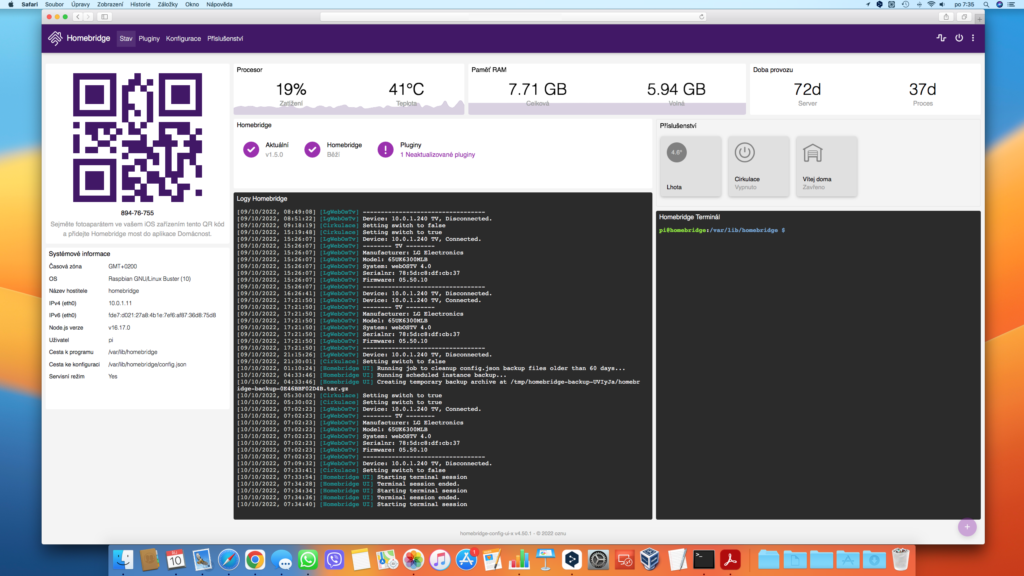Viewport: 1024px width, 576px height.
Task: Open the Soubor menu
Action: [54, 5]
